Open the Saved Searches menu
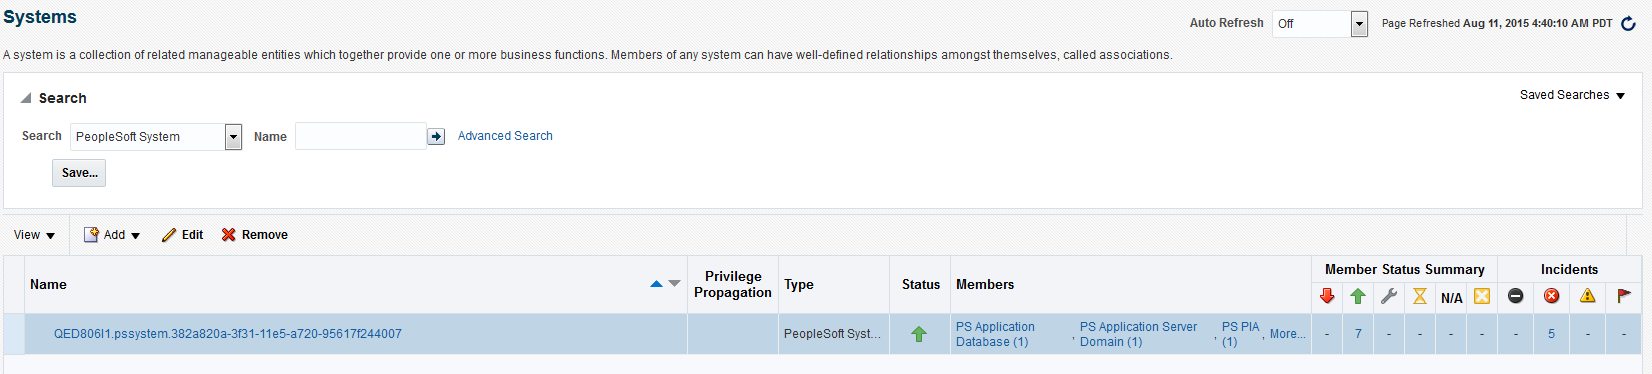Screen dimensions: 1652x374 1572,95
